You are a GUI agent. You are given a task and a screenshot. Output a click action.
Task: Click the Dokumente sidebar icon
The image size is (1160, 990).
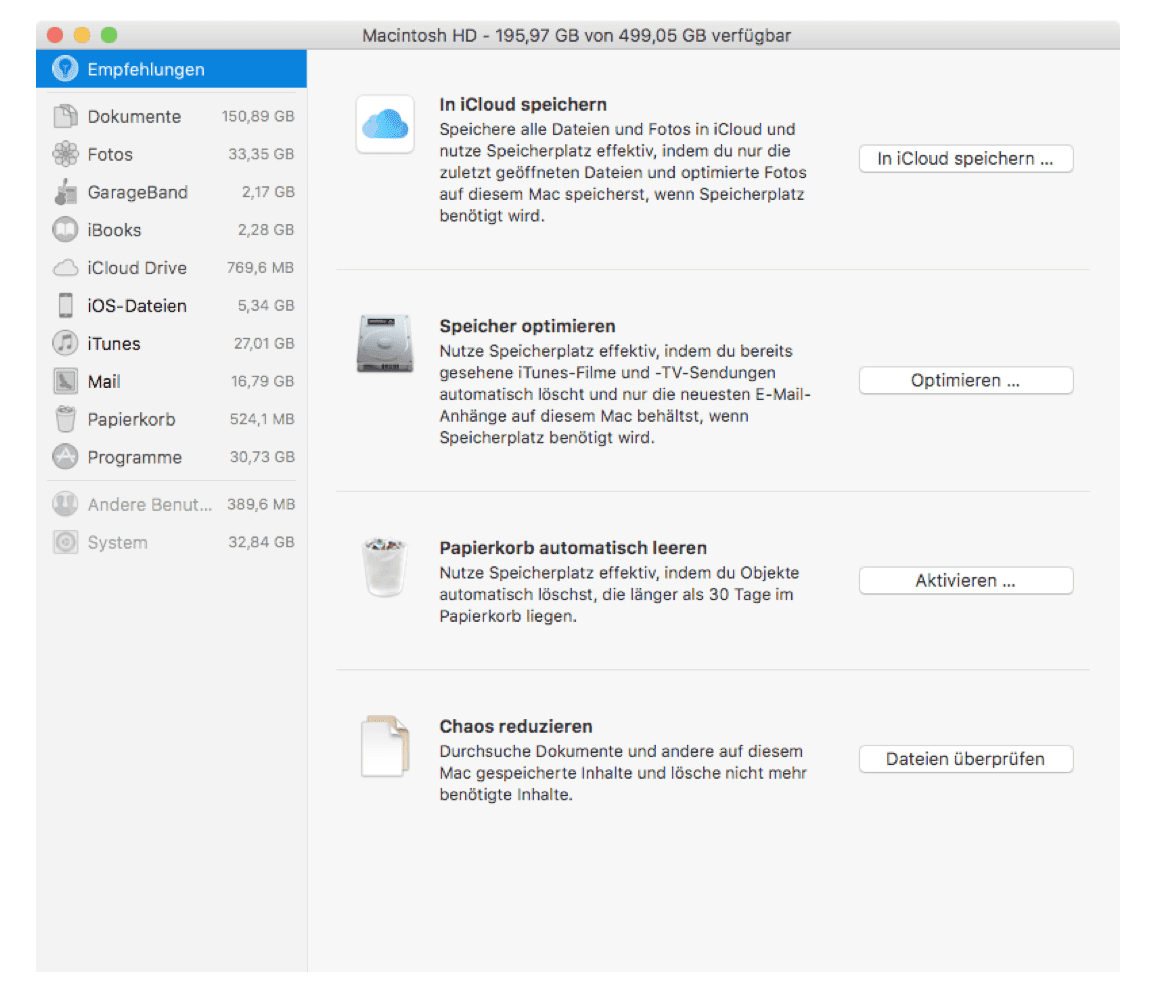pos(65,116)
